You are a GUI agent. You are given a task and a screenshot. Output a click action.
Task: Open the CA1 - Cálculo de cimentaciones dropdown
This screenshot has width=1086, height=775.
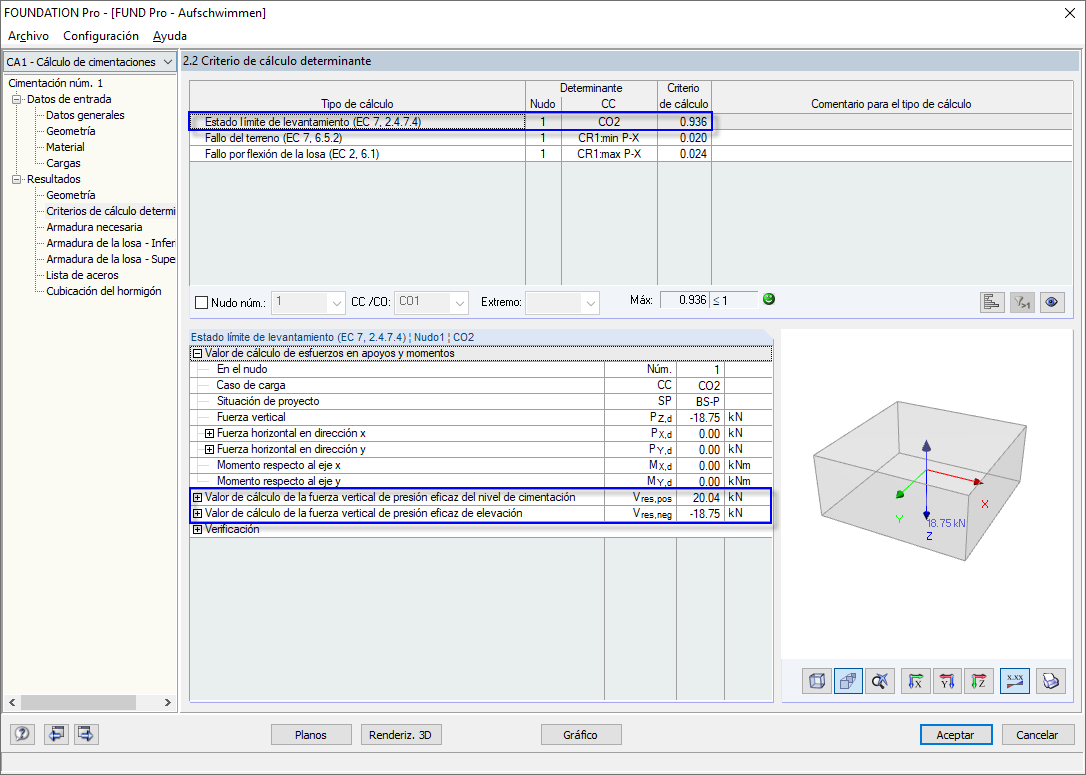point(90,62)
